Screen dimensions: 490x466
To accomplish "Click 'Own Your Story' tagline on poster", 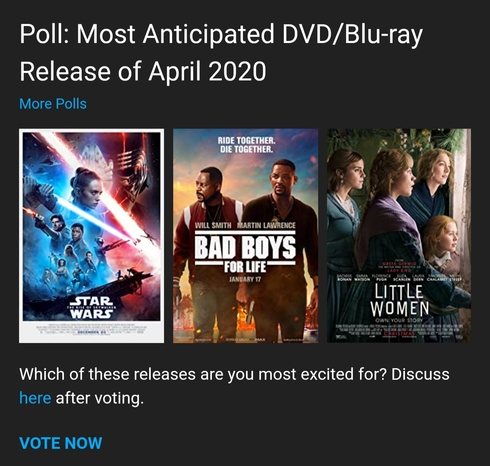I will point(399,320).
